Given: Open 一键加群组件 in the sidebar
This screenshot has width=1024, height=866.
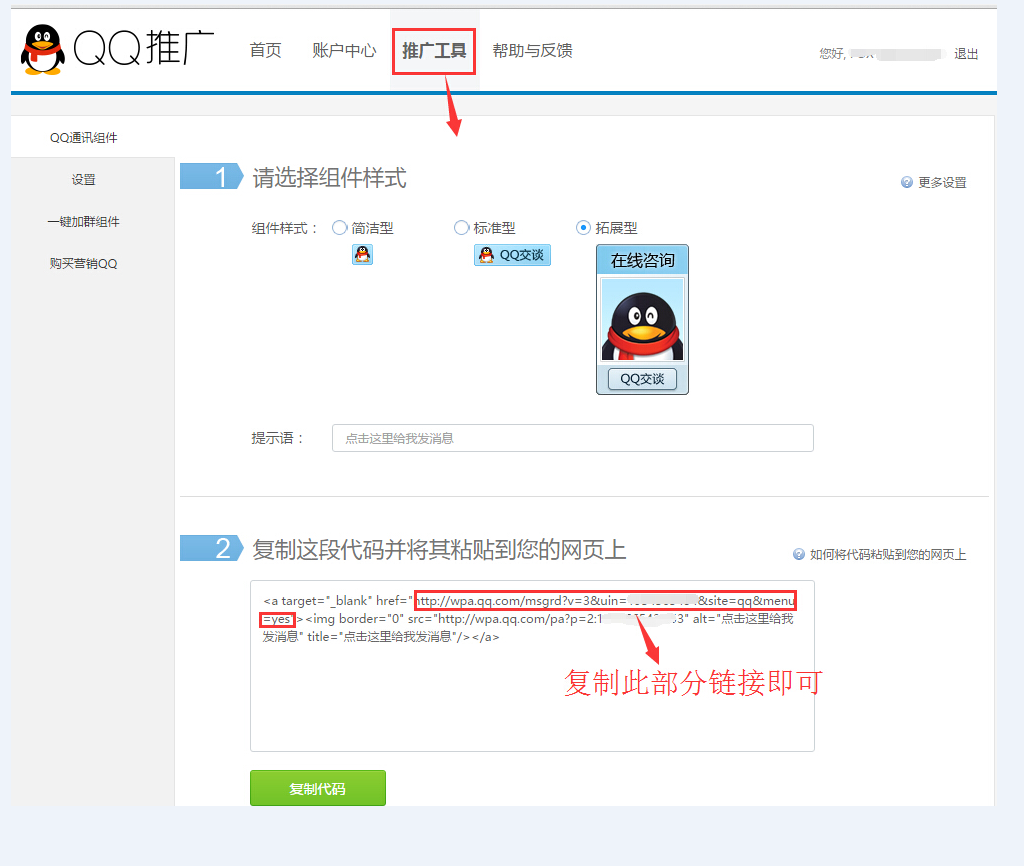Looking at the screenshot, I should tap(84, 221).
